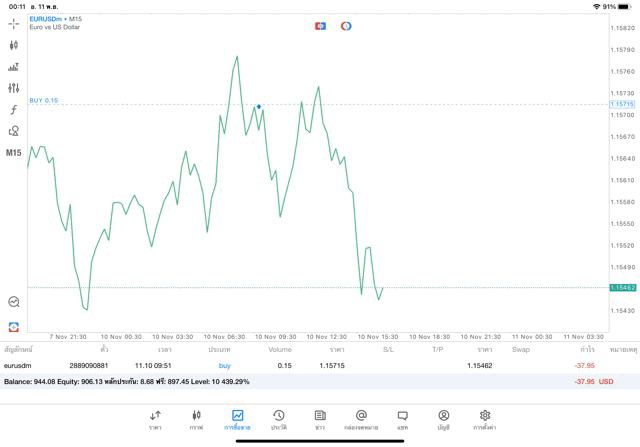640x447 pixels.
Task: Select the crosshair tool in left toolbar
Action: (x=14, y=23)
